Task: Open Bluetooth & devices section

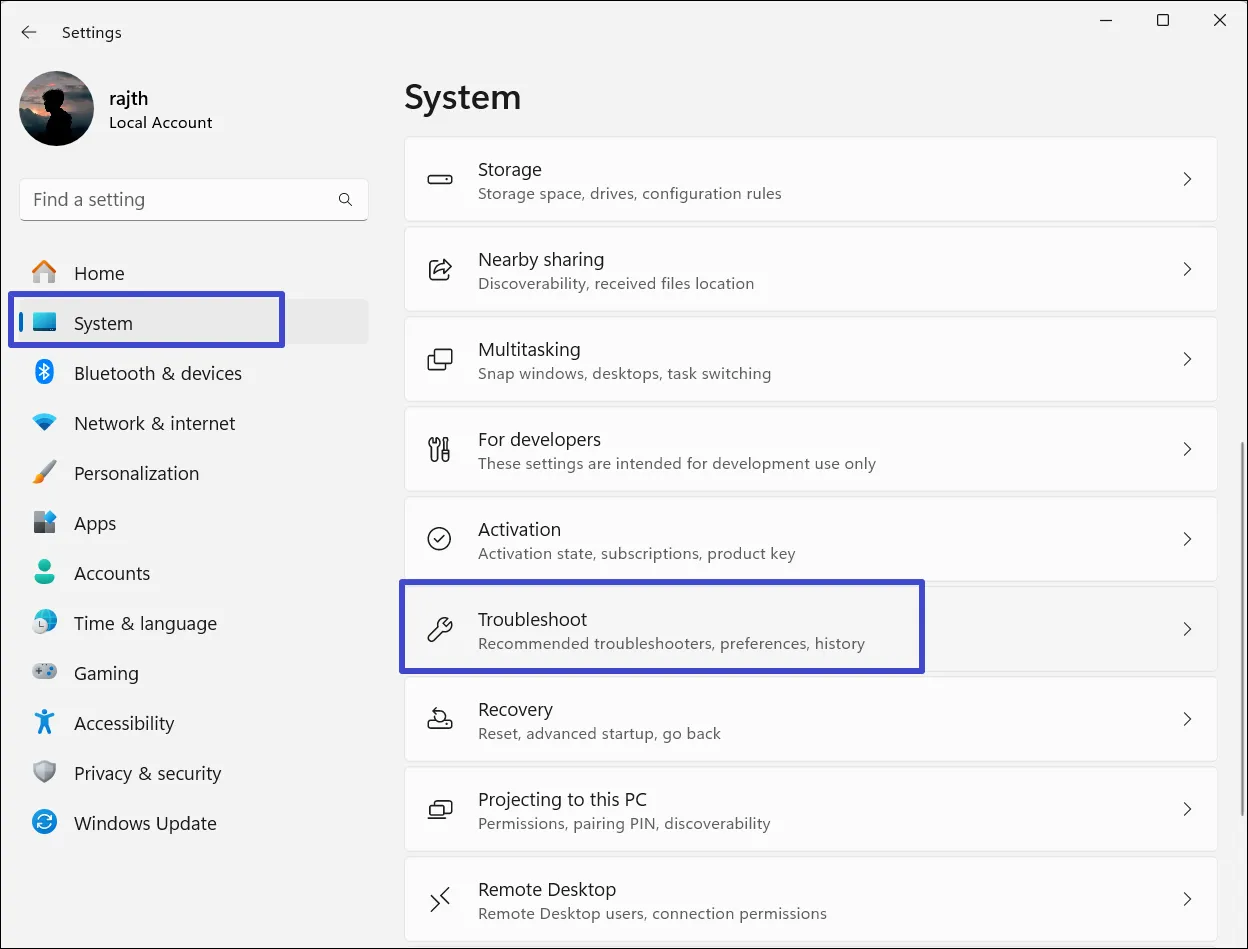Action: (157, 373)
